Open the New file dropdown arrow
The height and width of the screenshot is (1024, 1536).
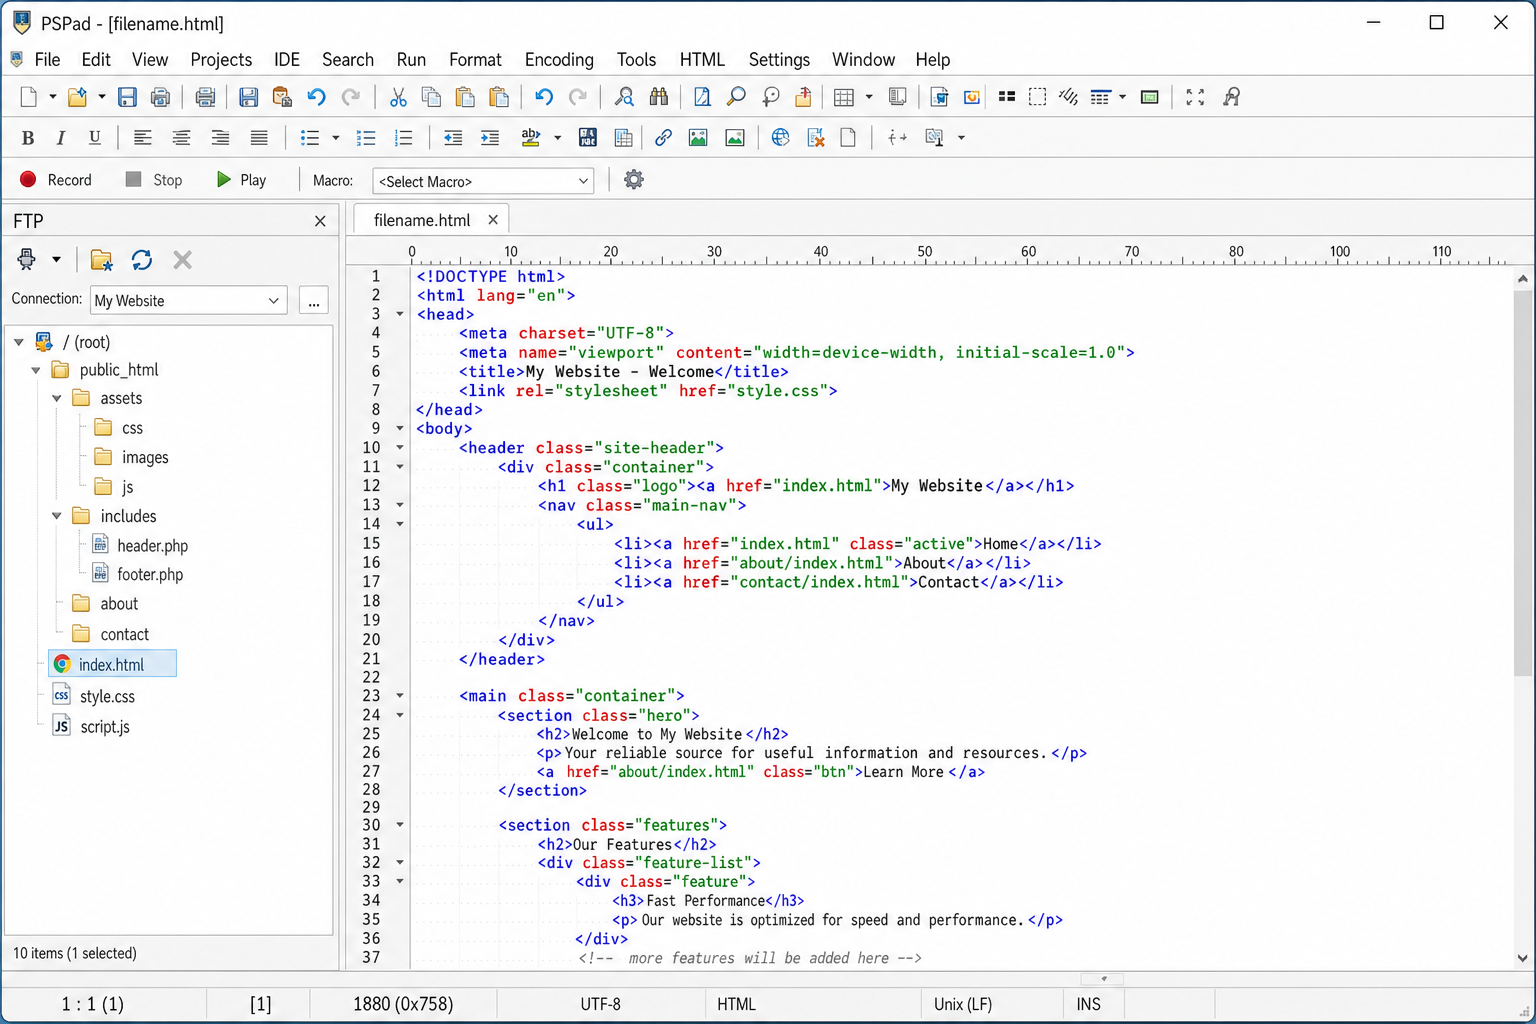pyautogui.click(x=52, y=97)
